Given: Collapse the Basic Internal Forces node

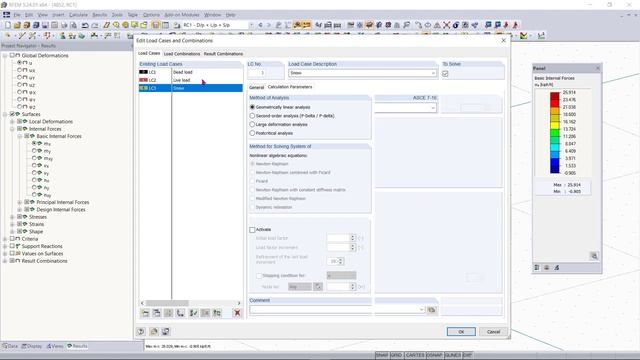Looking at the screenshot, I should coord(20,136).
